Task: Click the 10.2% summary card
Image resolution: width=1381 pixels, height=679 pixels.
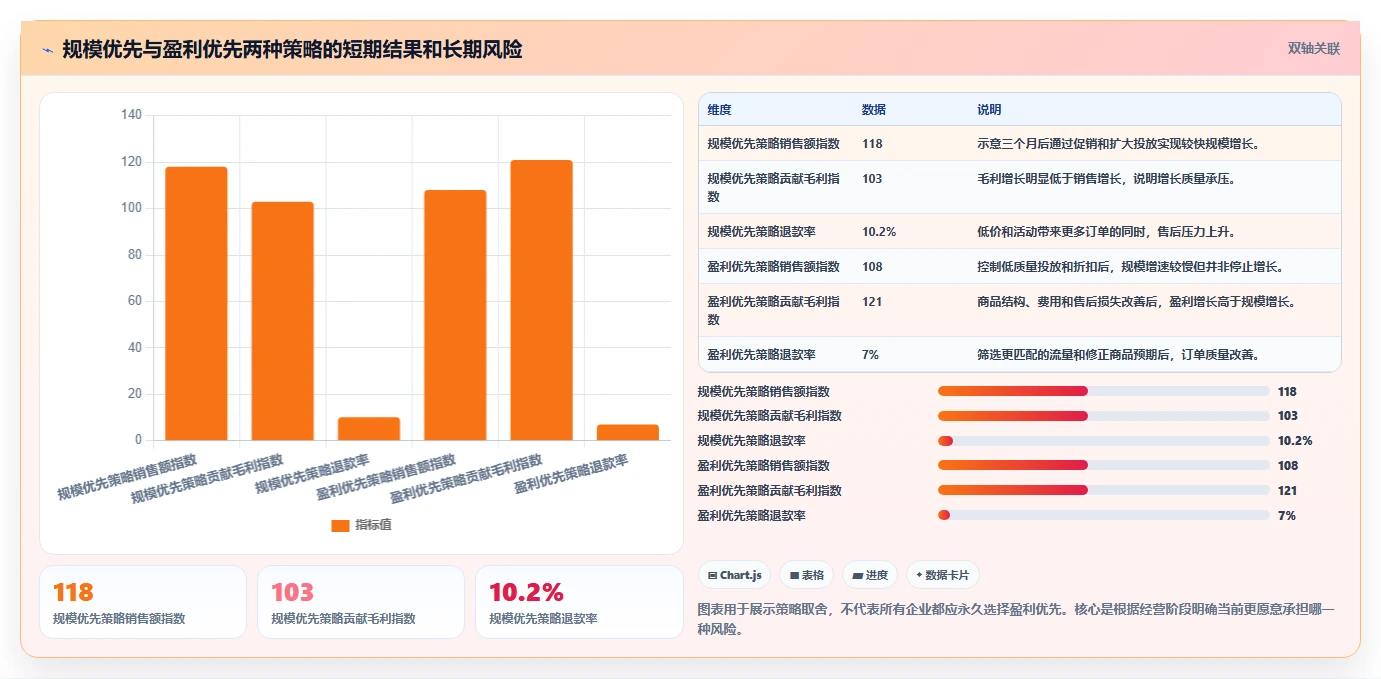Action: click(579, 602)
